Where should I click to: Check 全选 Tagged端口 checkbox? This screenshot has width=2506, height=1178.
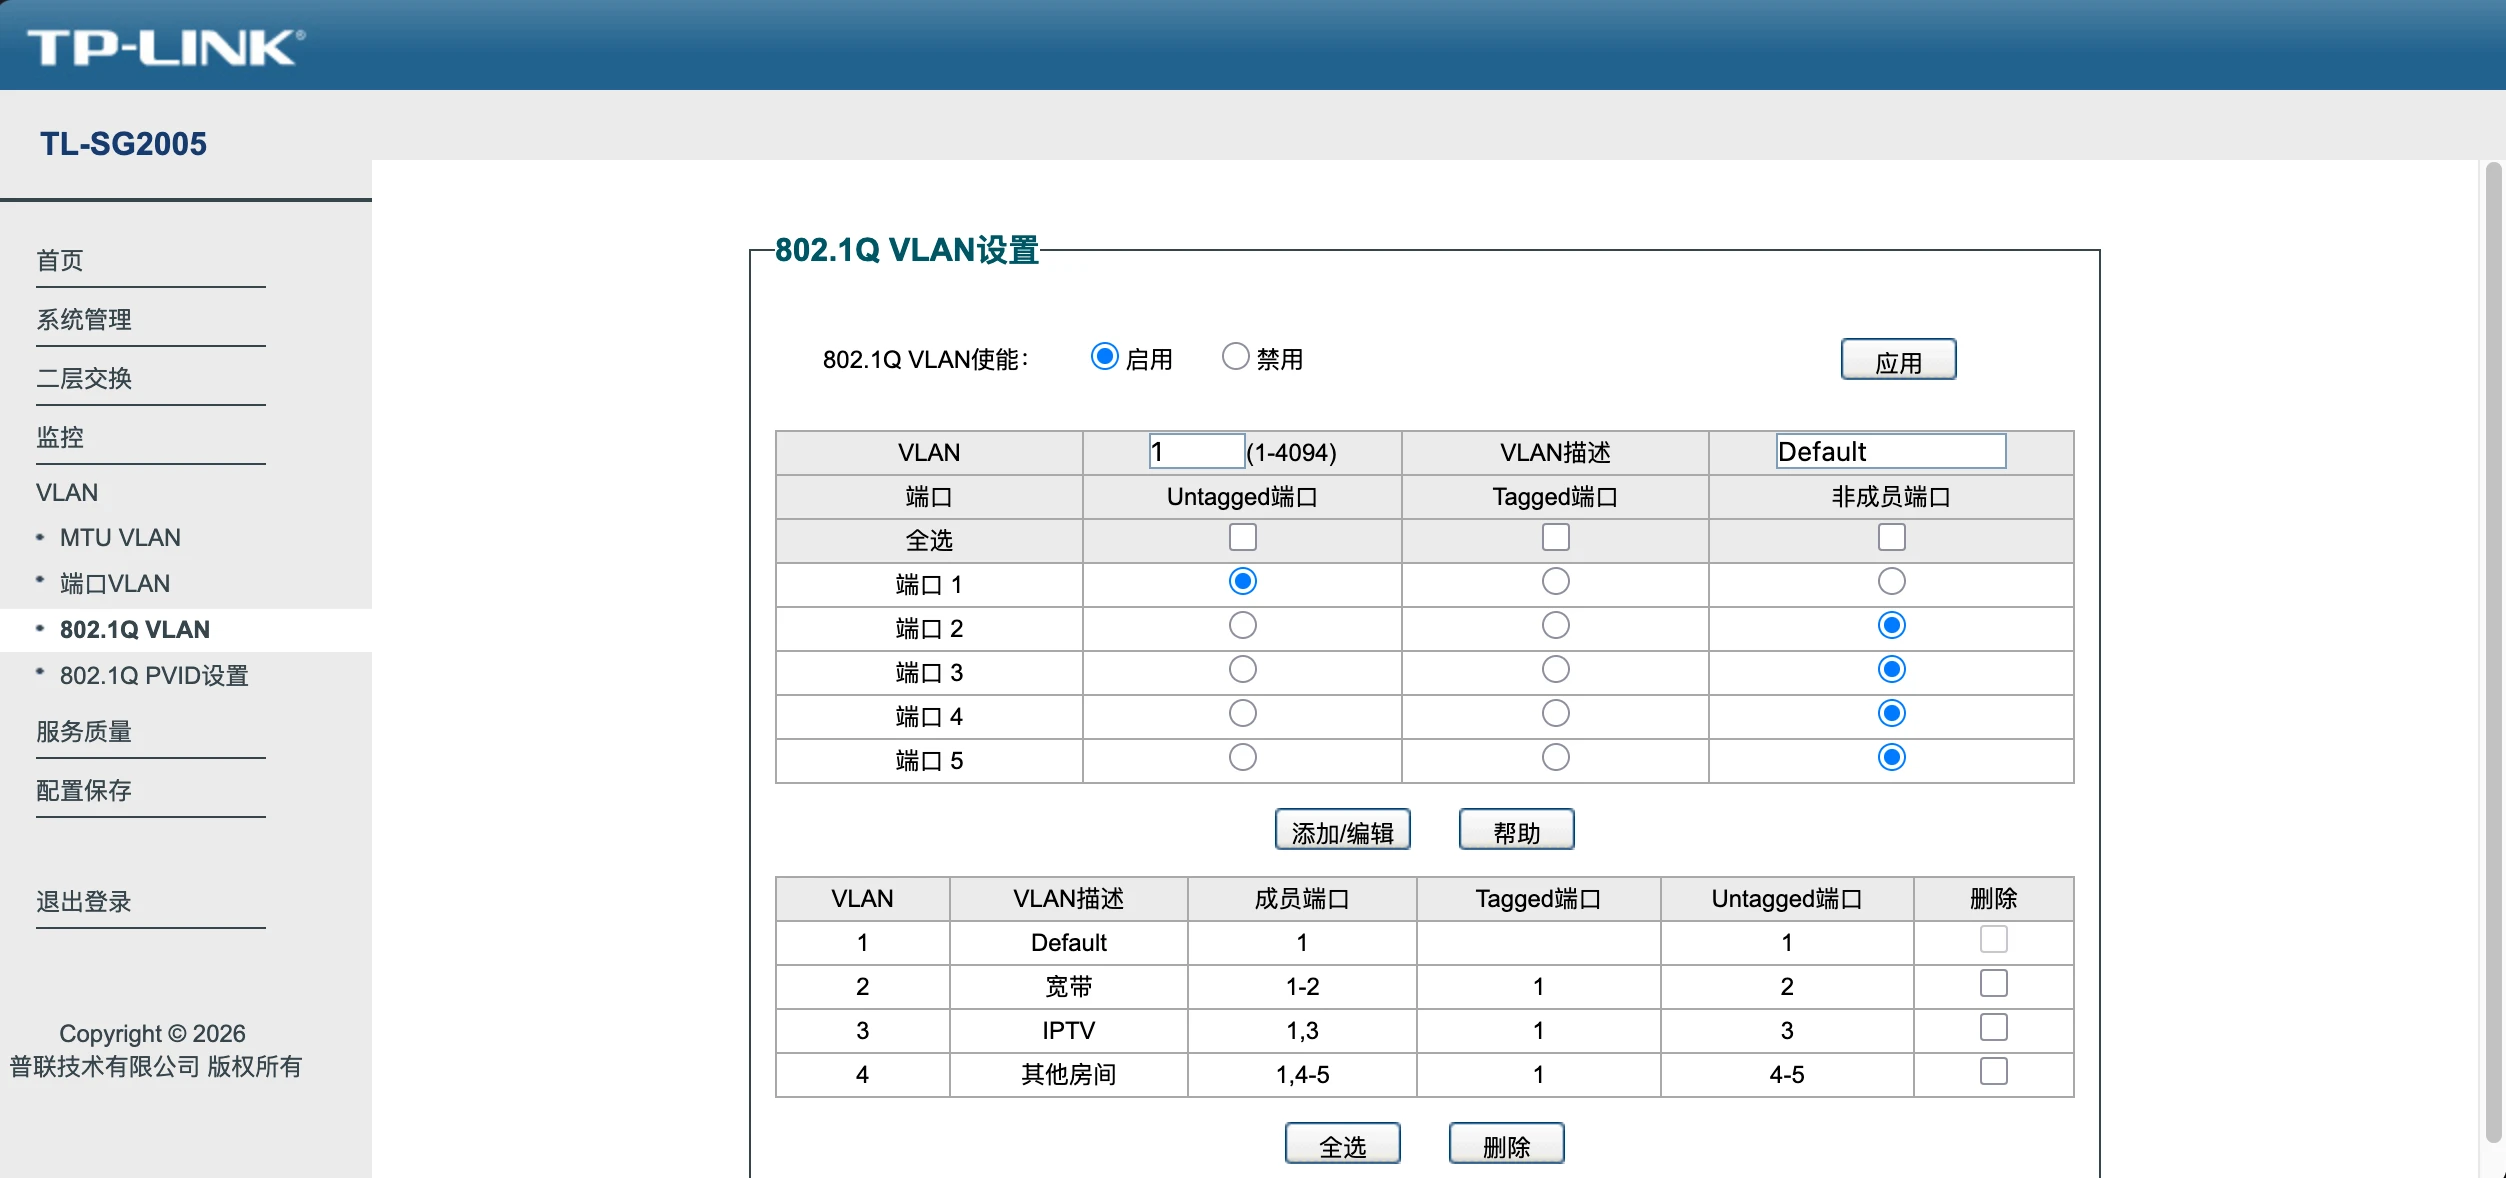(1555, 538)
